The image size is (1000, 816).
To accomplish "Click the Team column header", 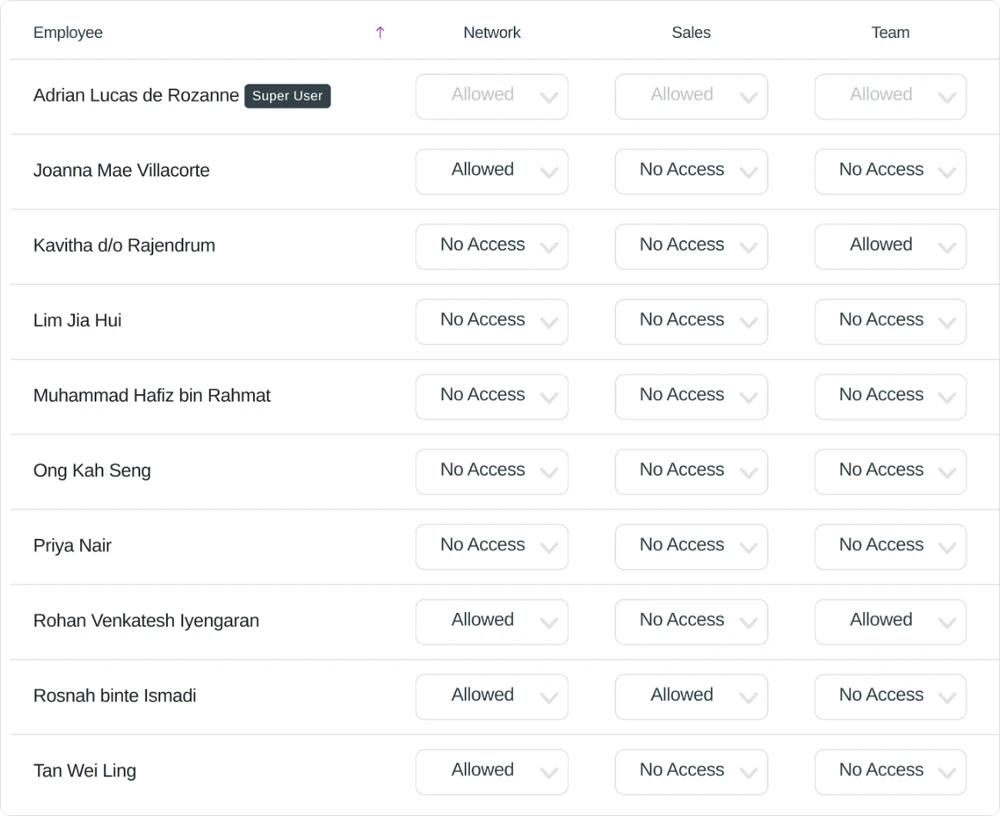I will pyautogui.click(x=890, y=33).
